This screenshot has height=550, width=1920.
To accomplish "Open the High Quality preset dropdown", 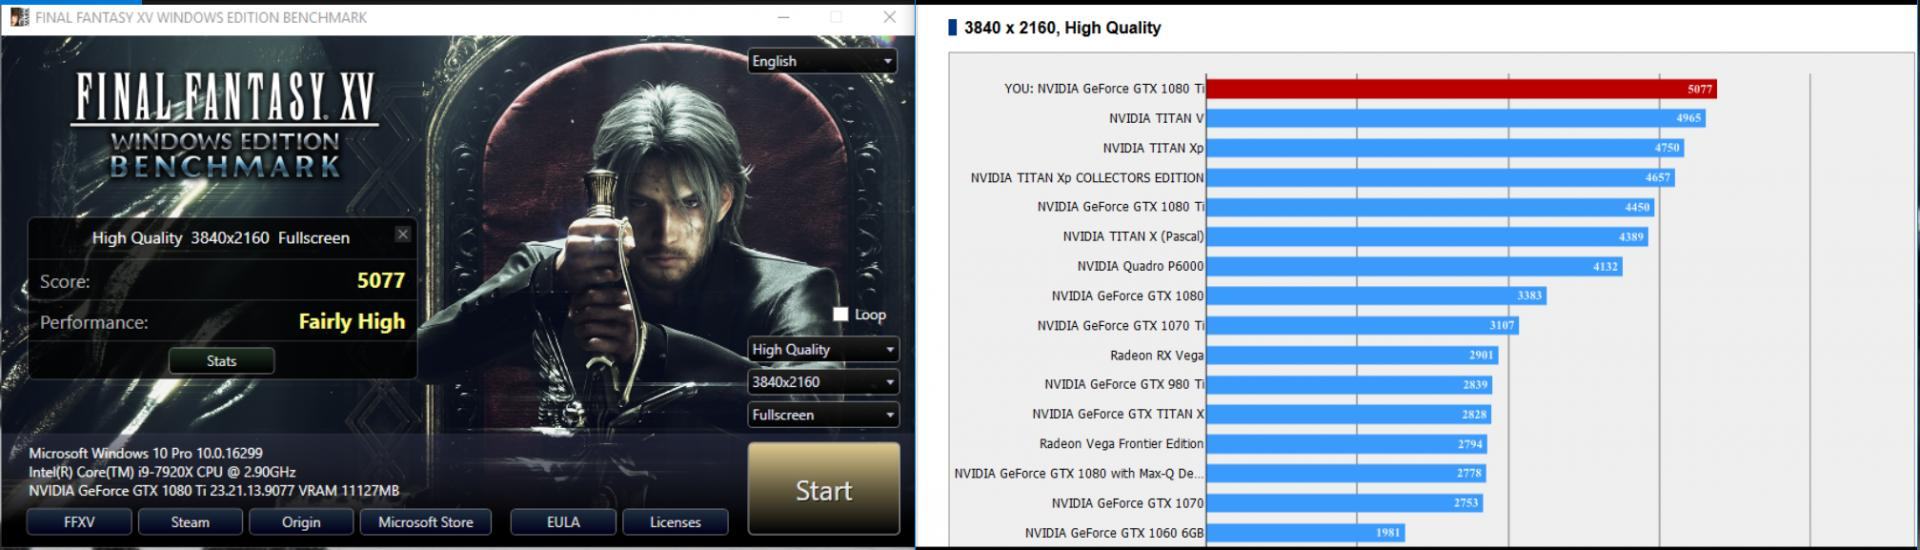I will (823, 349).
